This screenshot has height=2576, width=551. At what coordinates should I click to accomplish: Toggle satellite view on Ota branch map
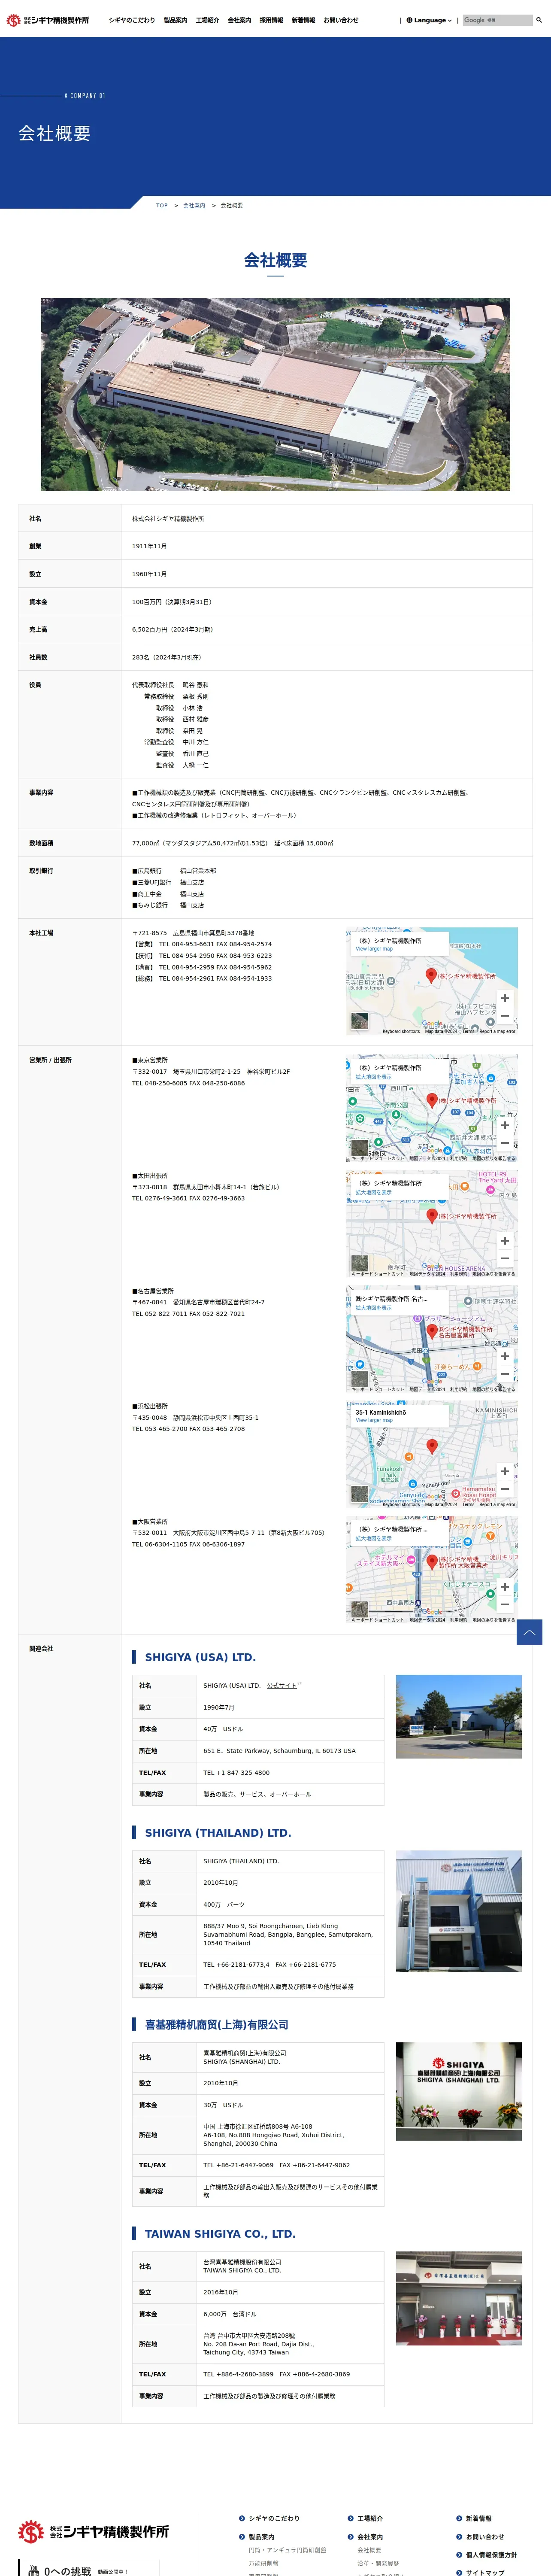[x=360, y=1264]
